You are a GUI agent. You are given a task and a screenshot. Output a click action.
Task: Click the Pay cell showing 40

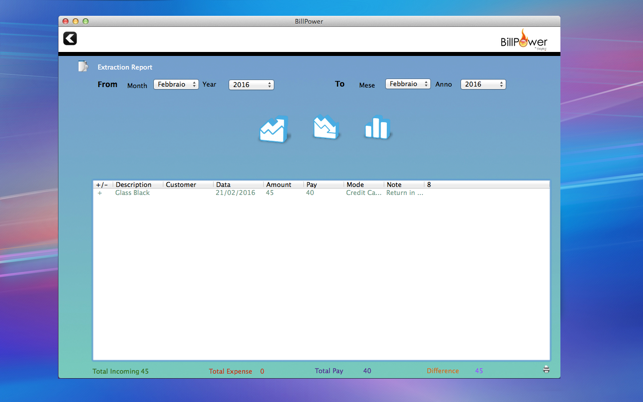pyautogui.click(x=310, y=193)
